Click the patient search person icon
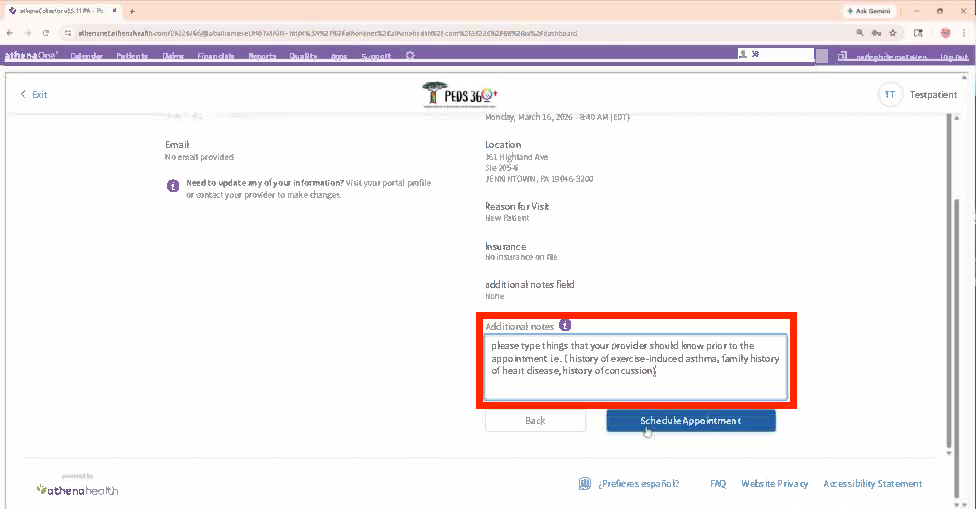Viewport: 976px width, 509px height. click(x=743, y=54)
